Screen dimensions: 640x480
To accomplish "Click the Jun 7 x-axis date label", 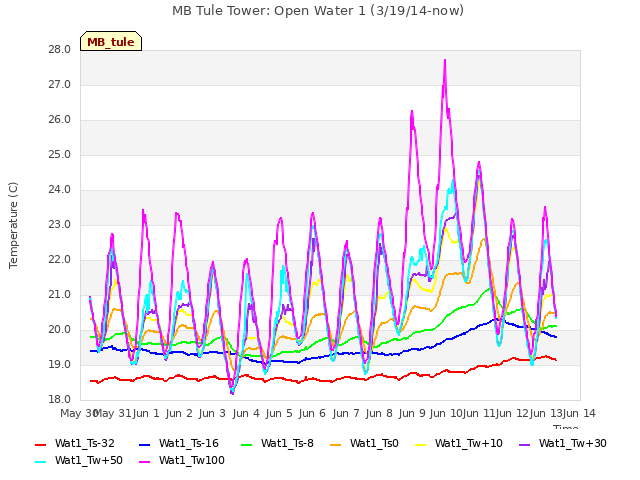I will pyautogui.click(x=346, y=414).
